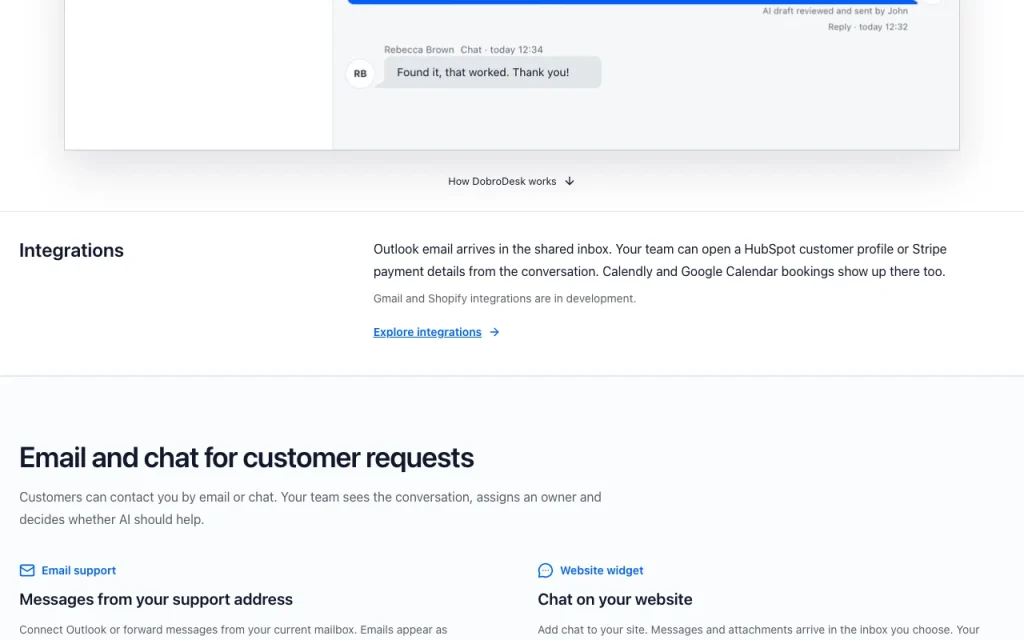This screenshot has width=1024, height=640.
Task: Jump to How DobroDesk works
Action: [502, 182]
